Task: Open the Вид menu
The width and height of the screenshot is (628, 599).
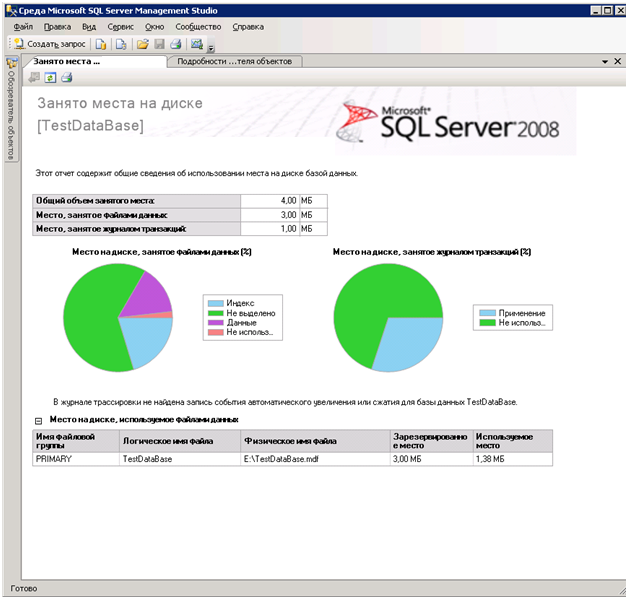Action: 89,27
